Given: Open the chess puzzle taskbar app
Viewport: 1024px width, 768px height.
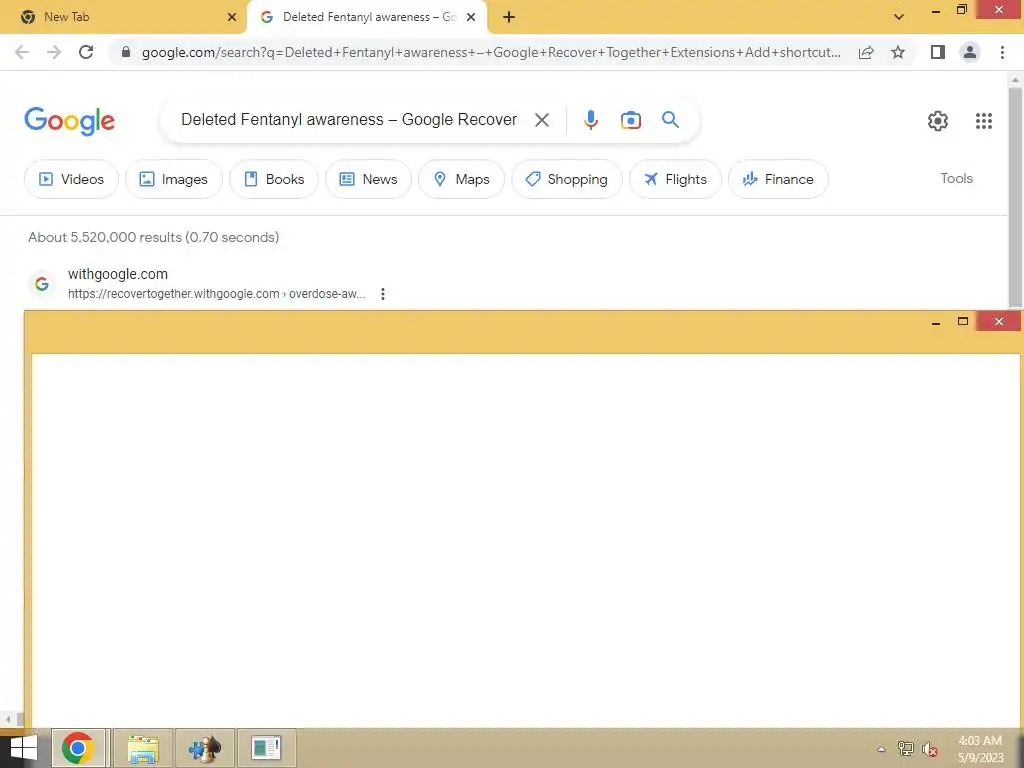Looking at the screenshot, I should click(x=205, y=748).
